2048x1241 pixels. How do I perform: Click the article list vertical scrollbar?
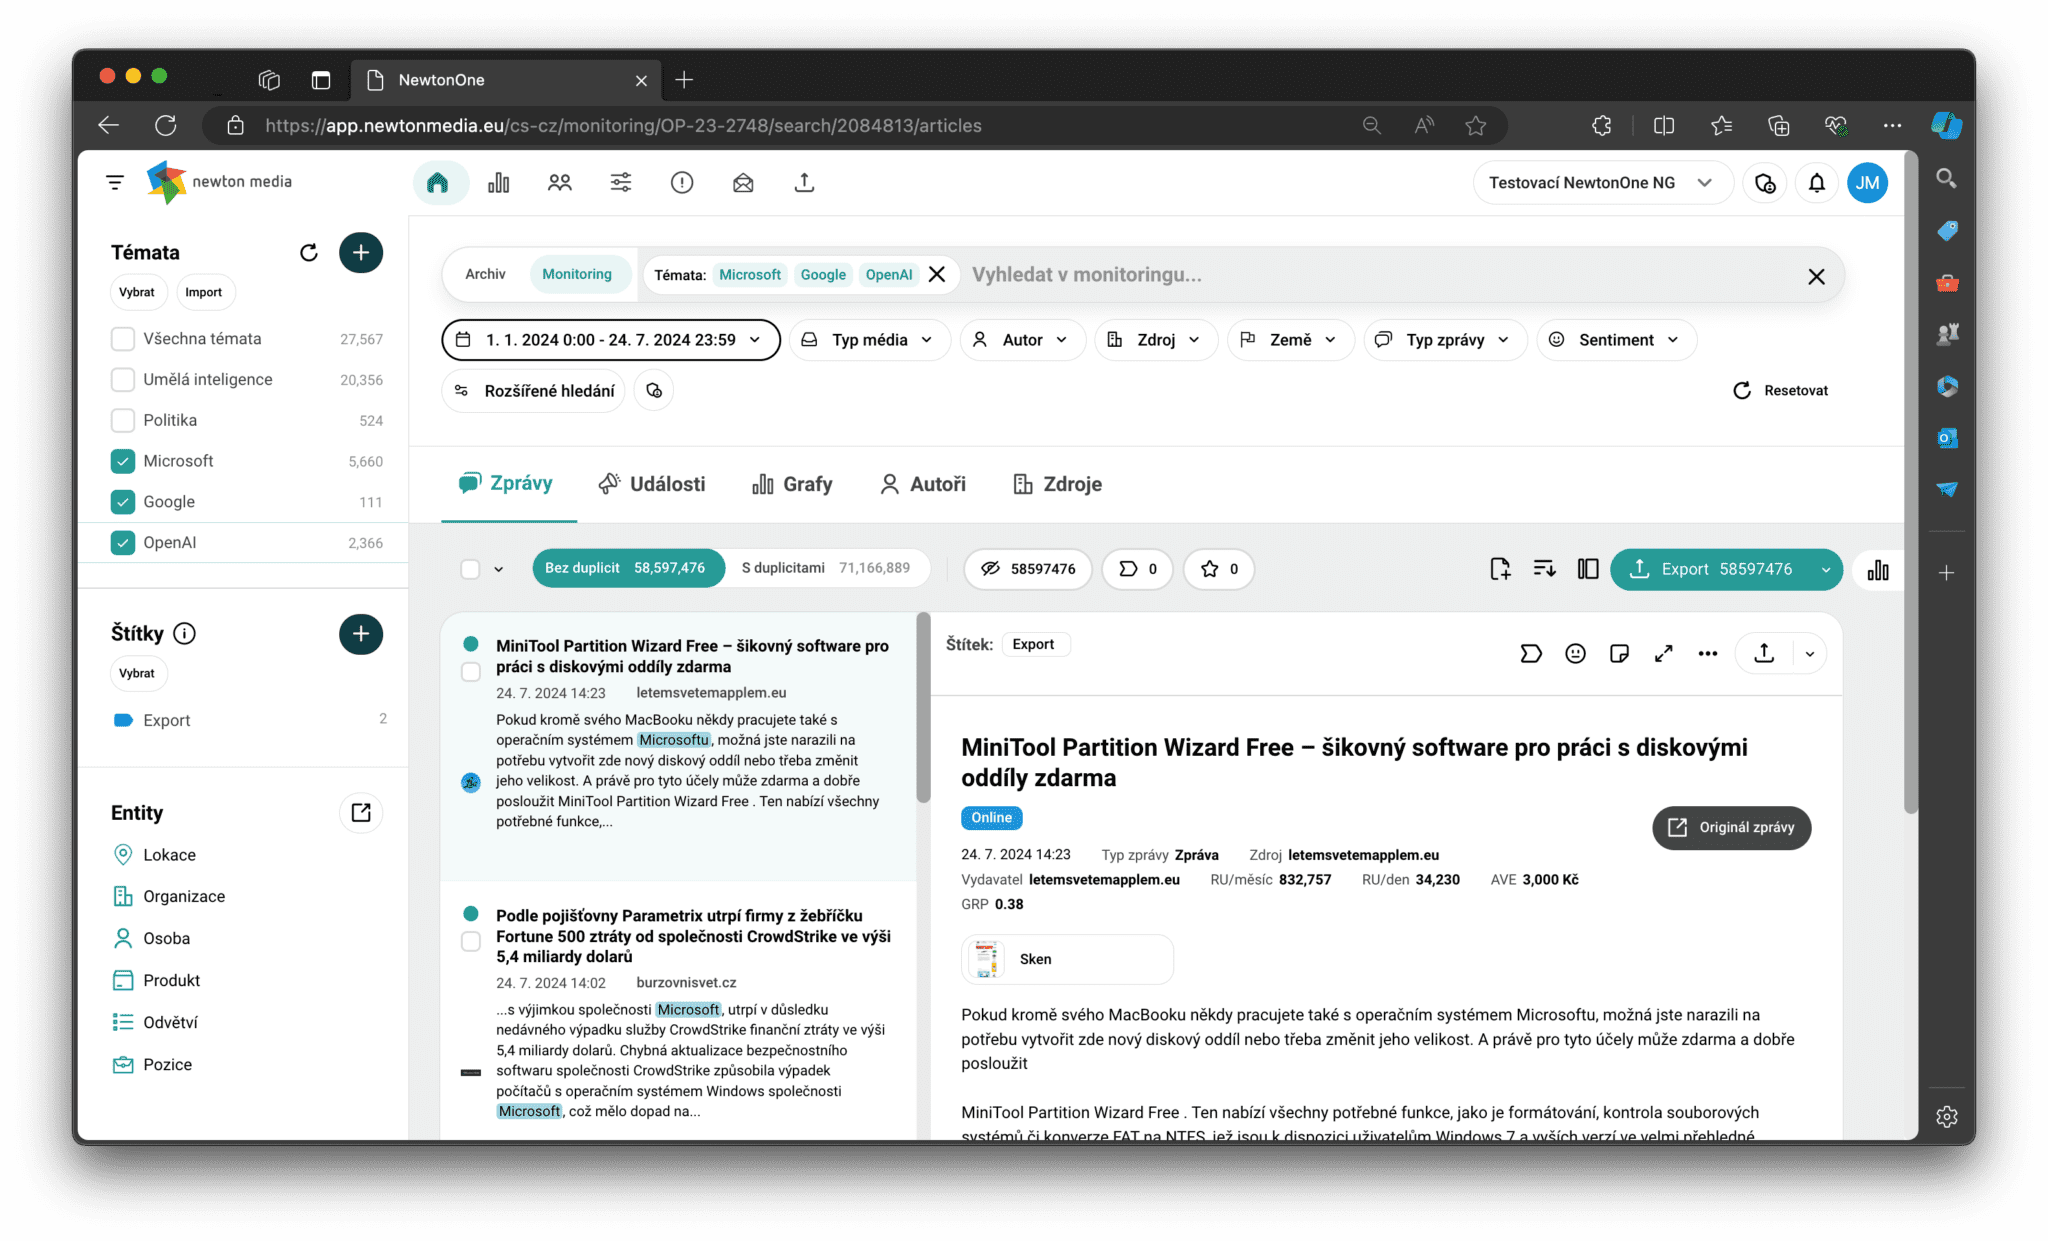click(923, 707)
